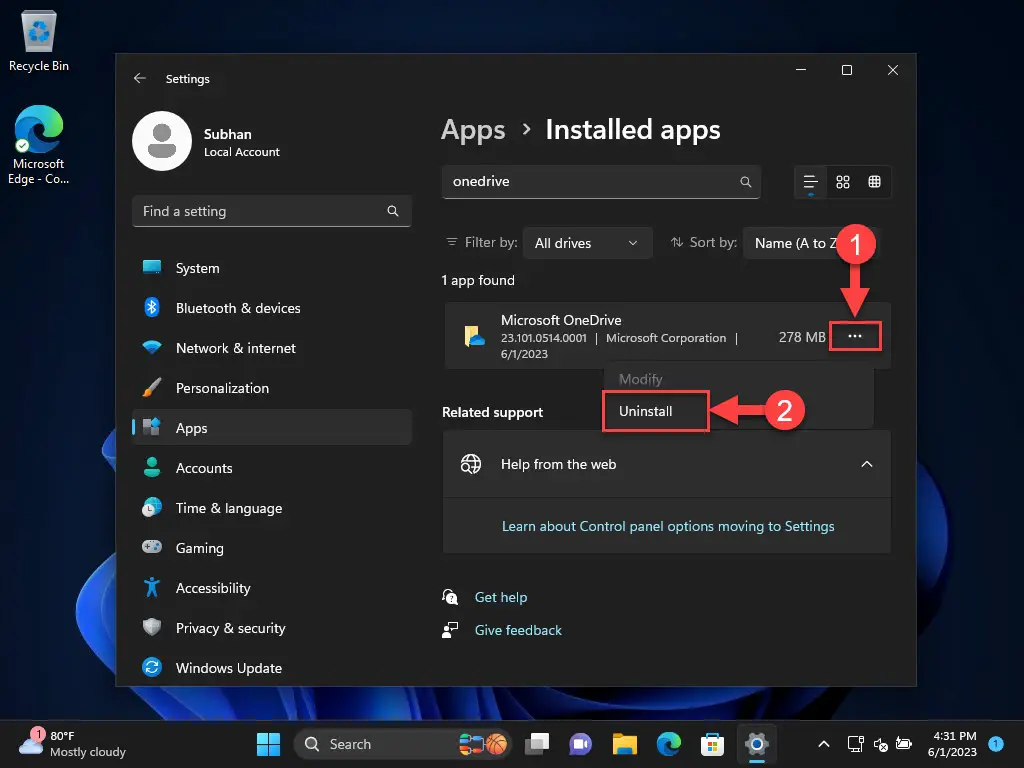Click the Subhan profile avatar
Viewport: 1024px width, 768px height.
162,141
